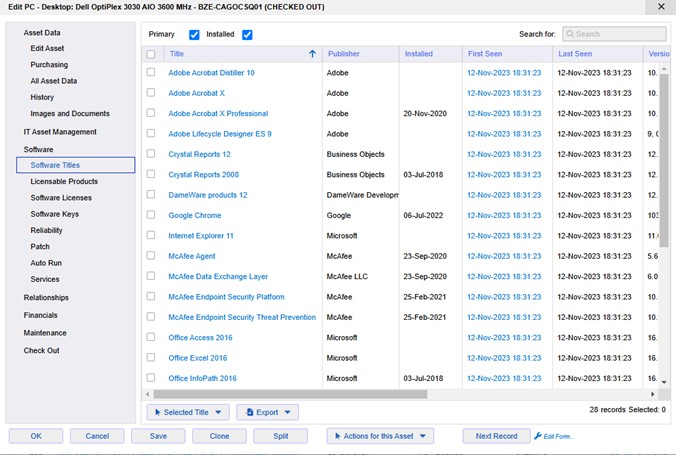Sort by the Installed column header

tap(419, 54)
